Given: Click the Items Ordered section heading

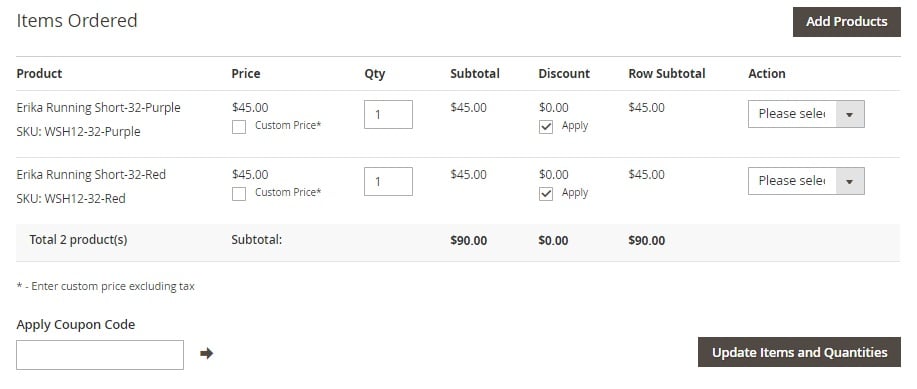Looking at the screenshot, I should [77, 20].
